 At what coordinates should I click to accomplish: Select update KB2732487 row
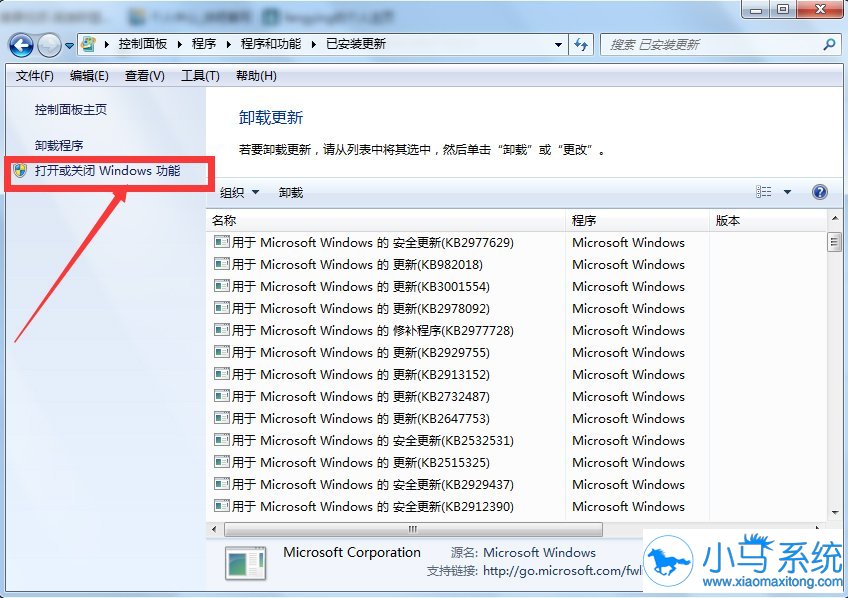click(x=518, y=396)
